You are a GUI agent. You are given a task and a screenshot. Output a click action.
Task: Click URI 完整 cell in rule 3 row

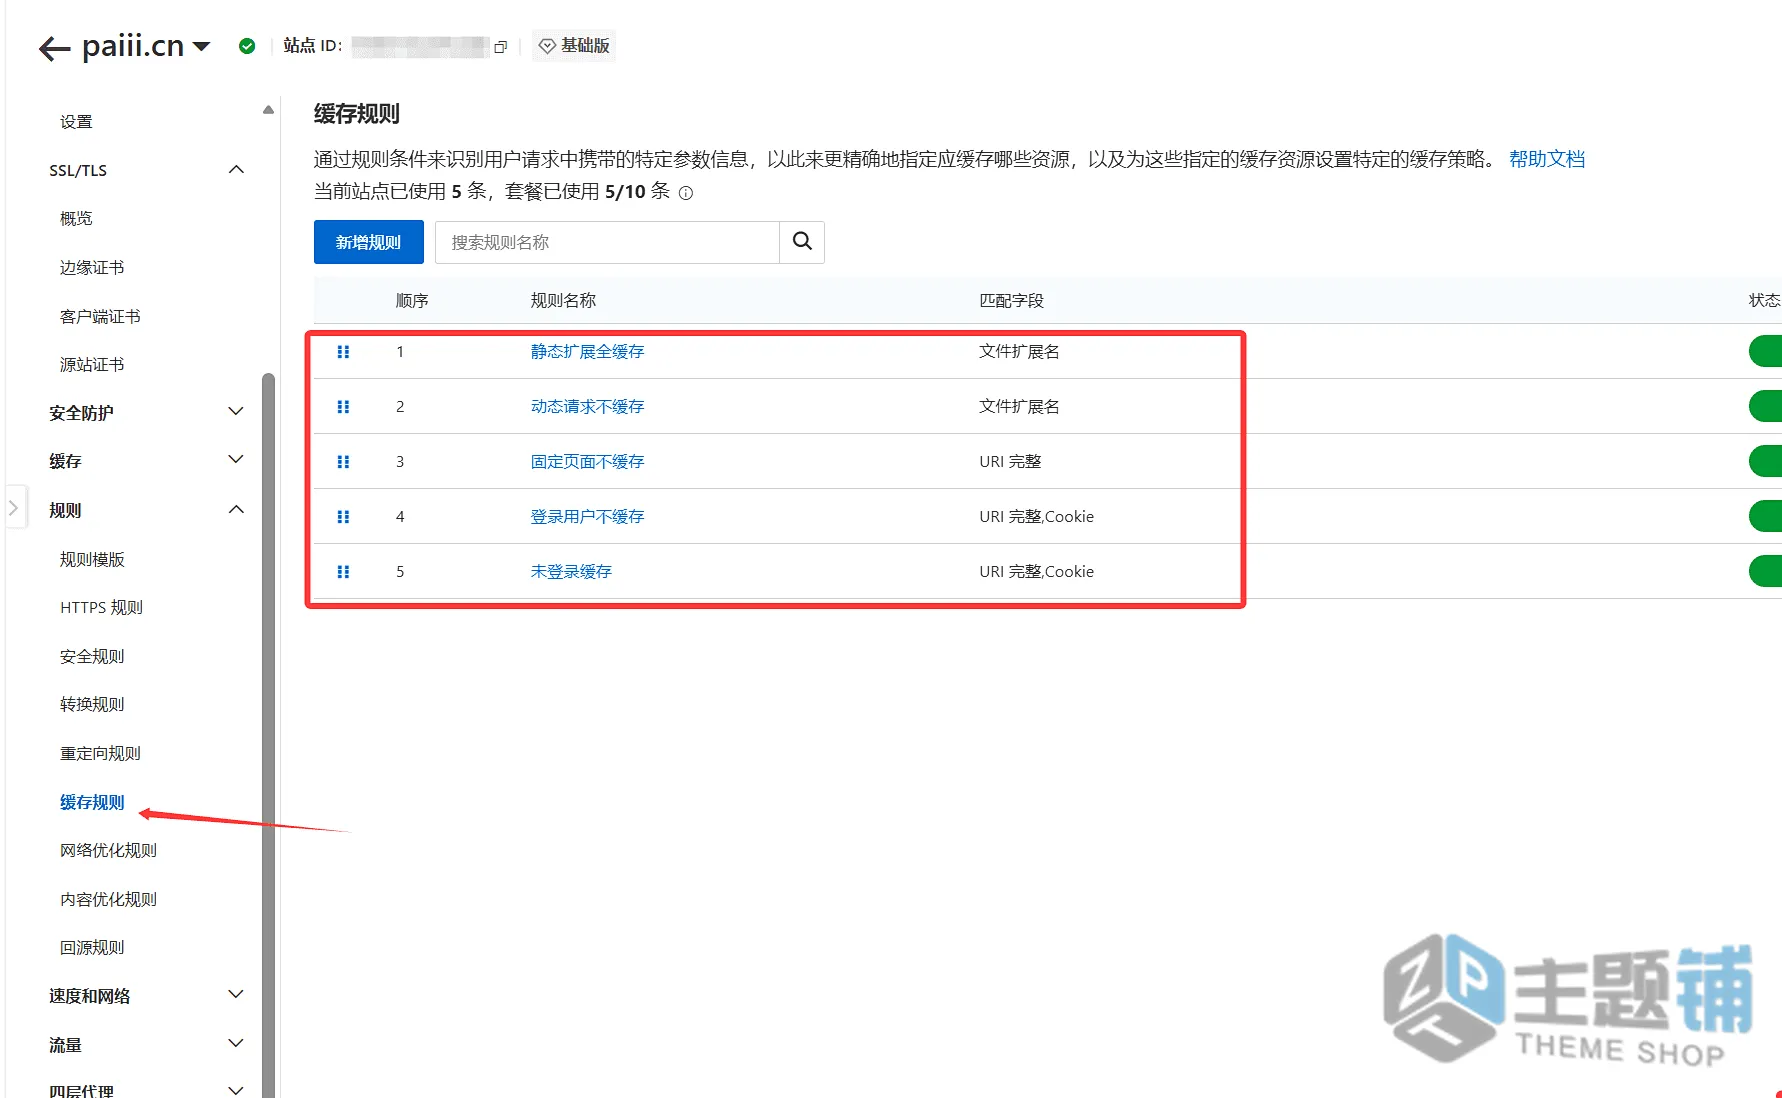(x=1010, y=462)
